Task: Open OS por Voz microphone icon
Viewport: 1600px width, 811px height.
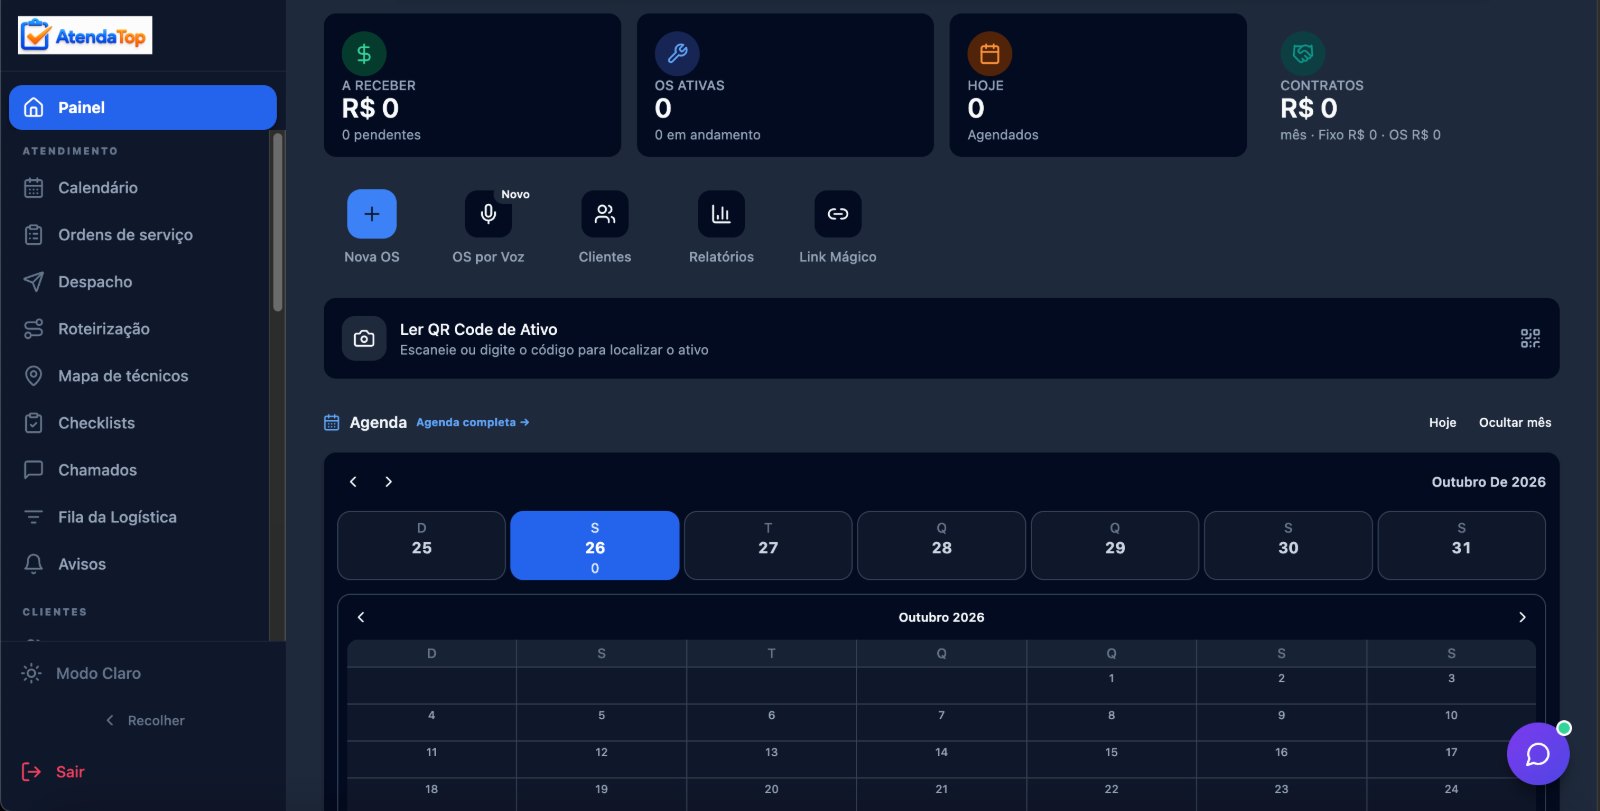Action: point(488,214)
